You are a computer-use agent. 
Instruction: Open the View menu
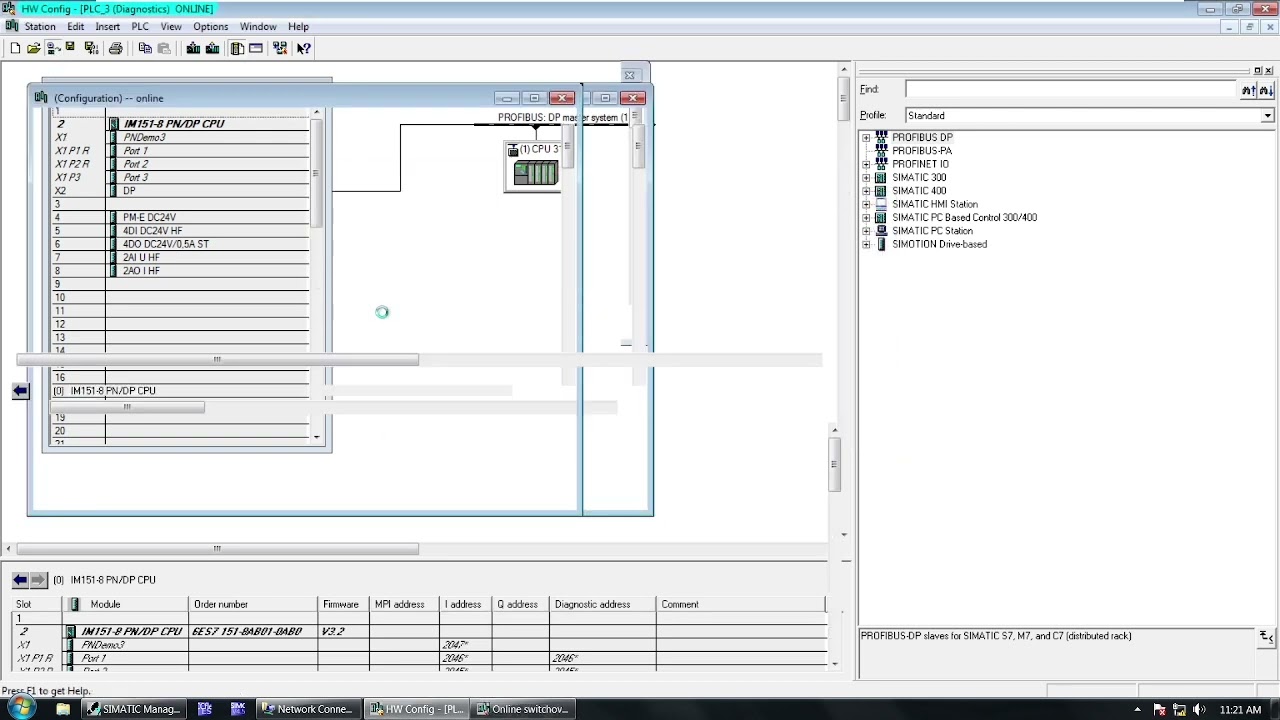[x=171, y=27]
